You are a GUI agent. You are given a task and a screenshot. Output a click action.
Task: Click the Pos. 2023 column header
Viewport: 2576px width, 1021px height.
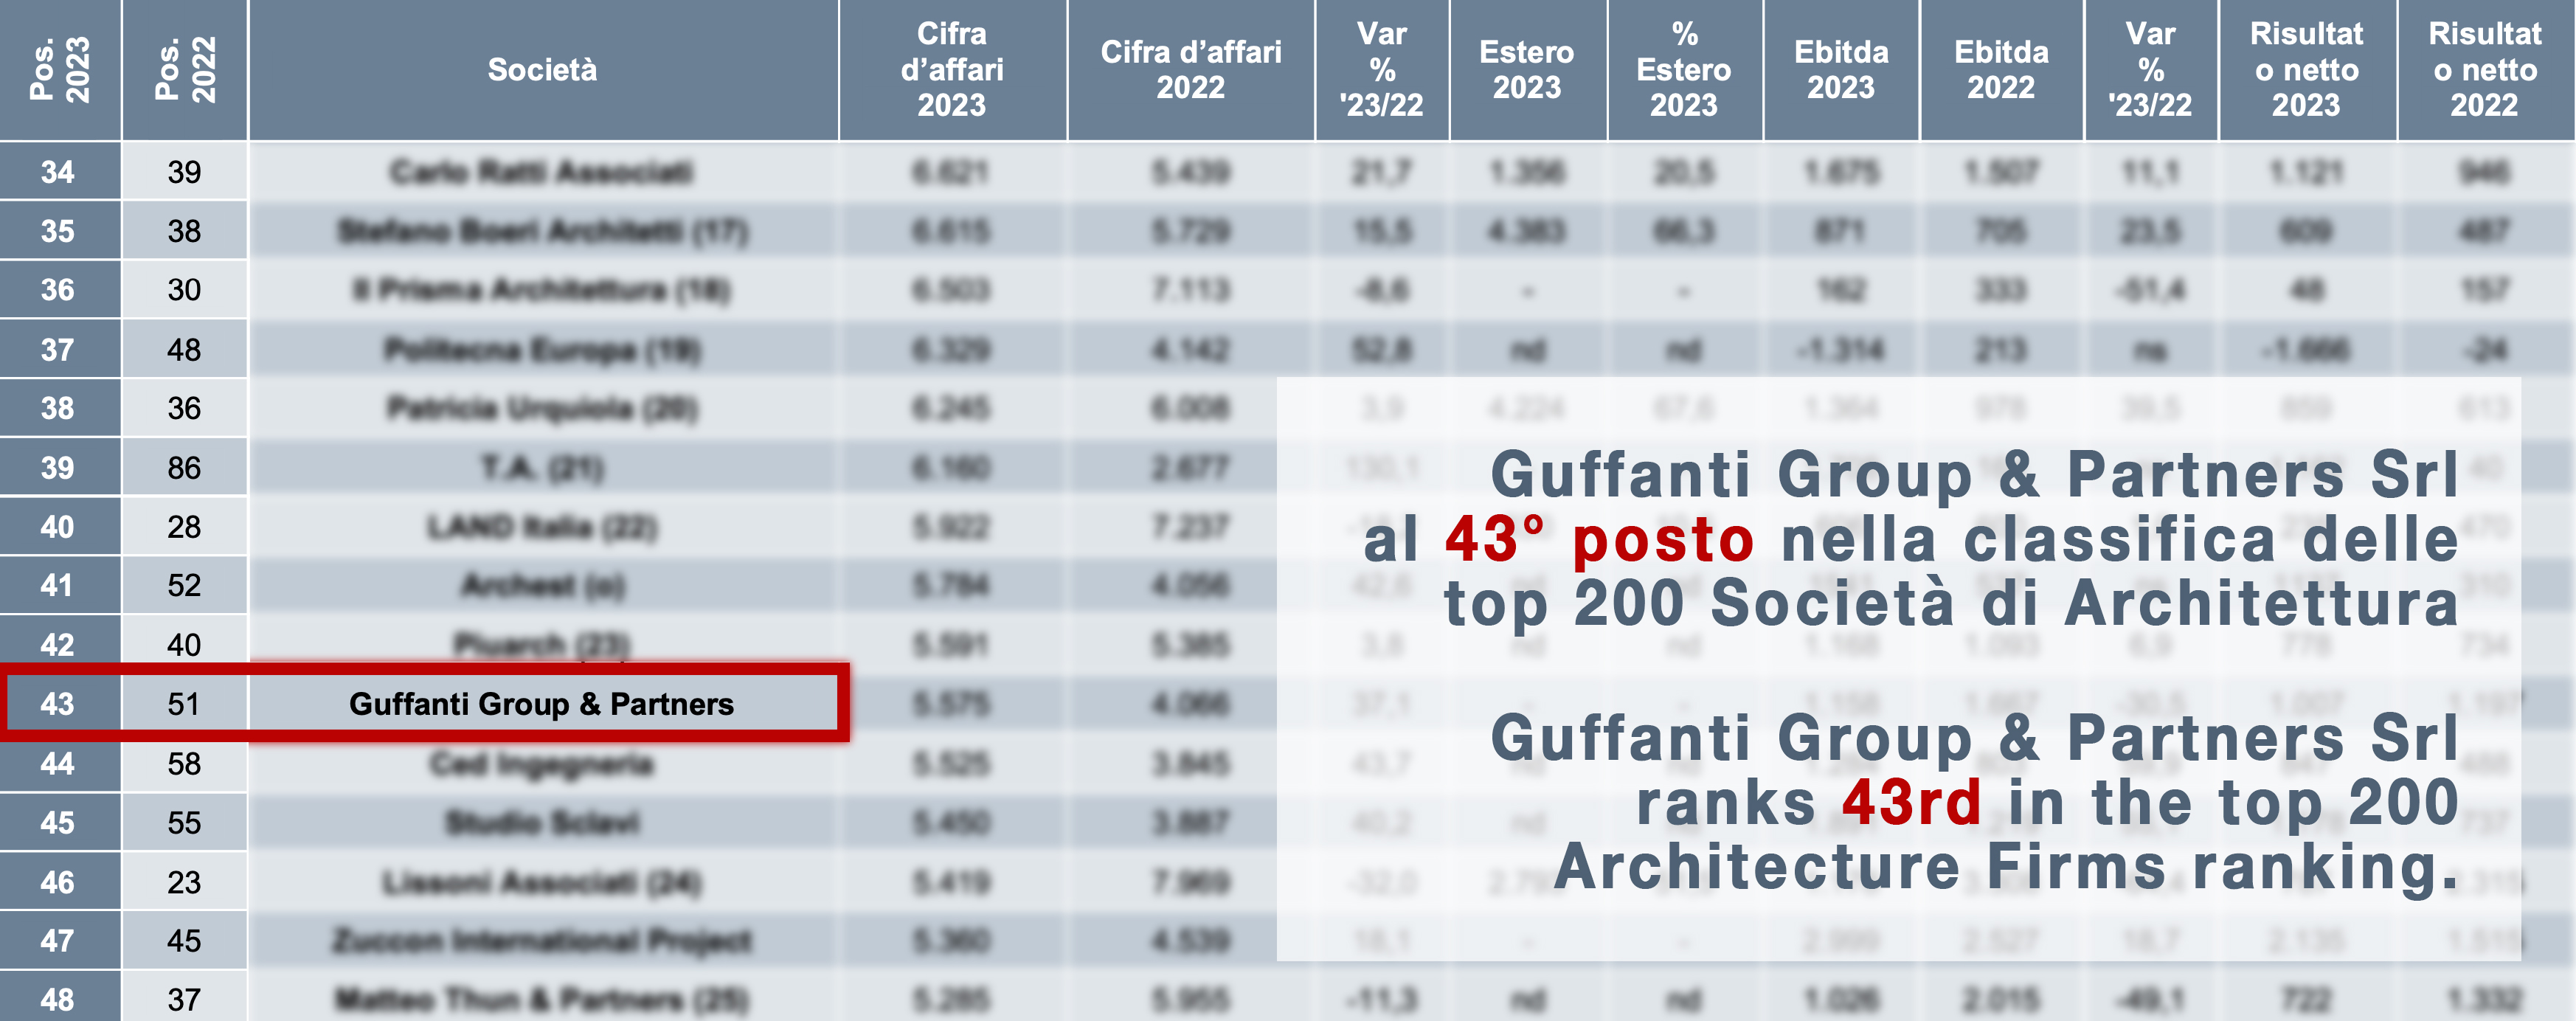60,69
